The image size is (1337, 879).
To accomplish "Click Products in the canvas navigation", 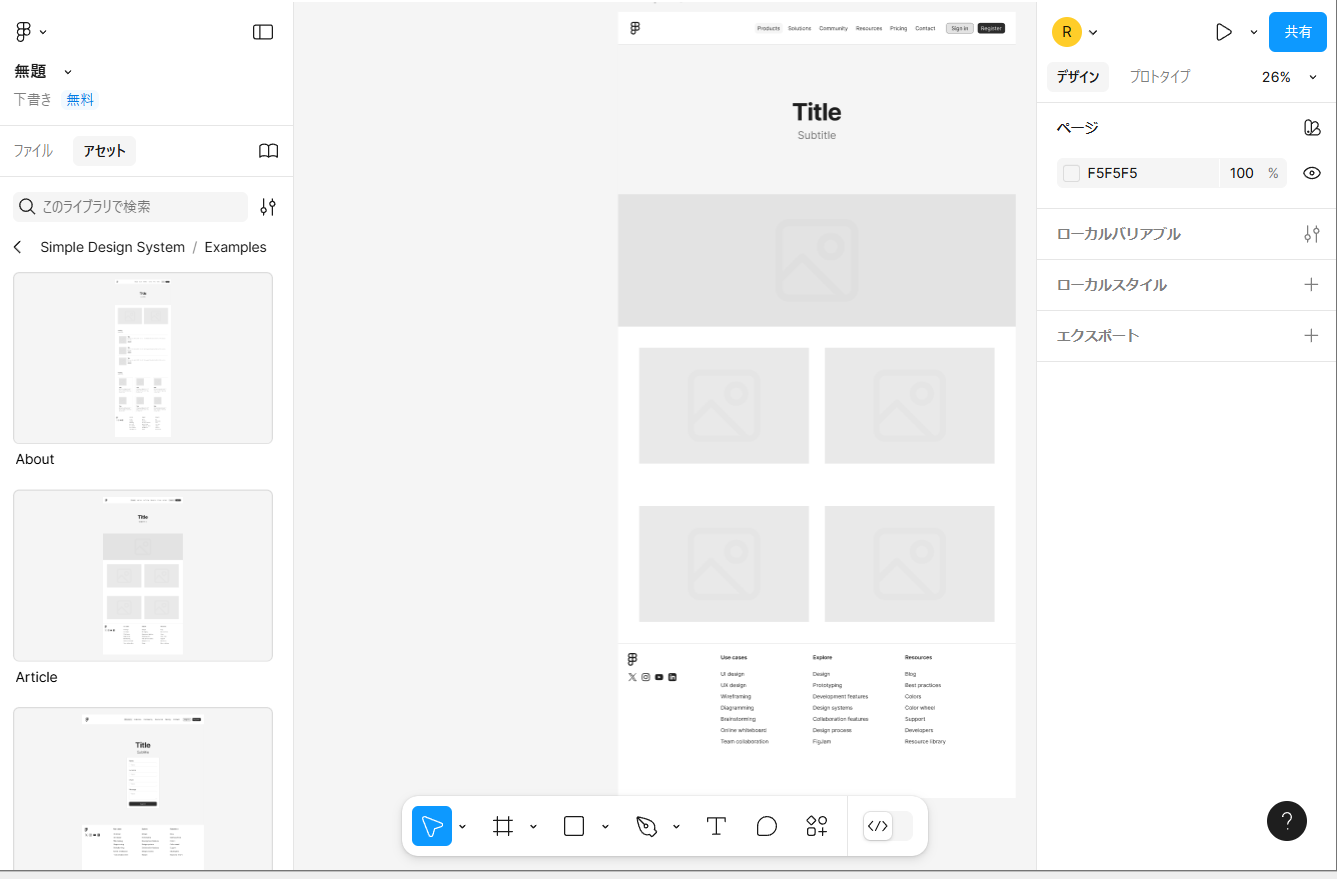I will tap(768, 28).
